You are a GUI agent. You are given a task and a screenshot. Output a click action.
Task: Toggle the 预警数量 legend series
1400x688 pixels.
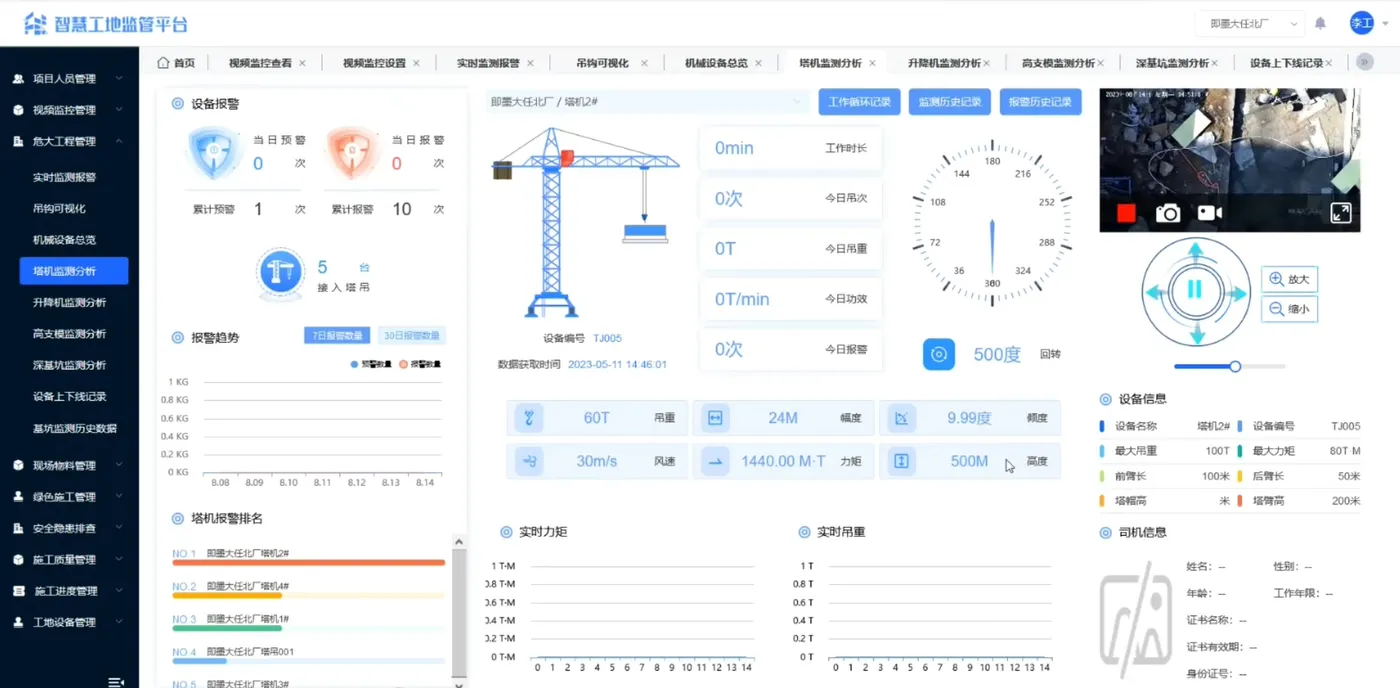tap(372, 365)
